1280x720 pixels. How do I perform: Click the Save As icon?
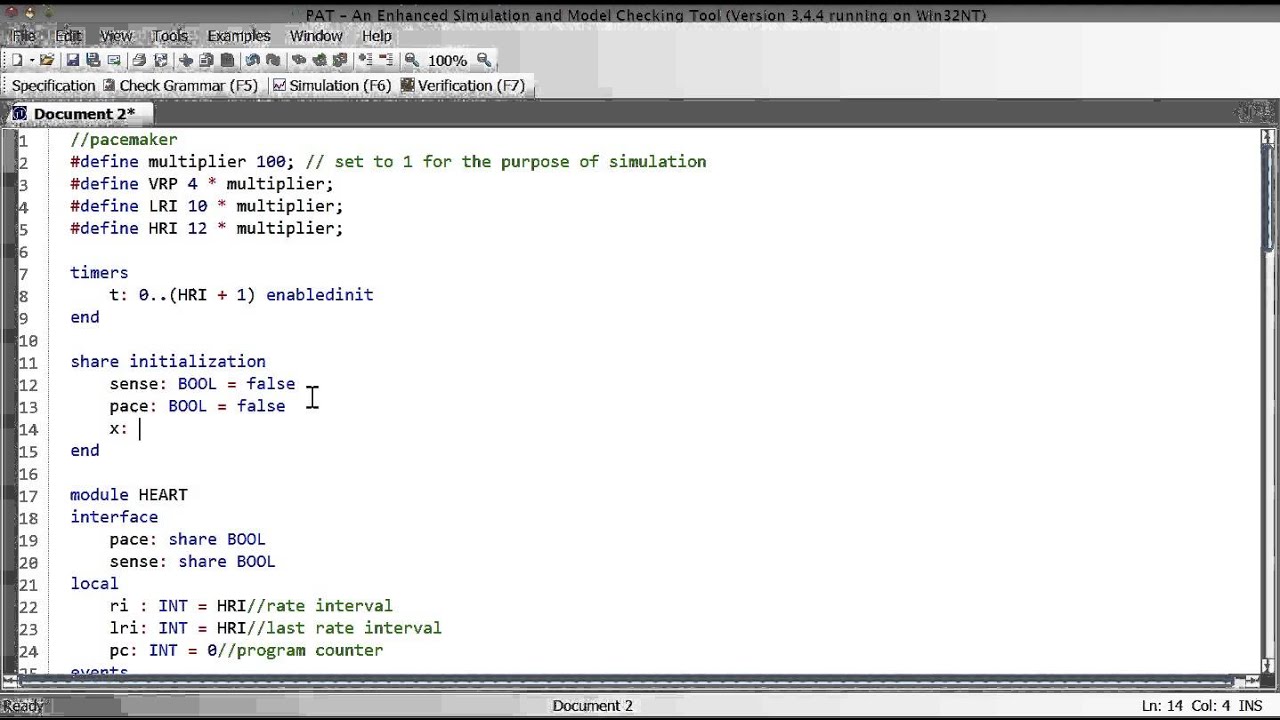click(x=114, y=60)
